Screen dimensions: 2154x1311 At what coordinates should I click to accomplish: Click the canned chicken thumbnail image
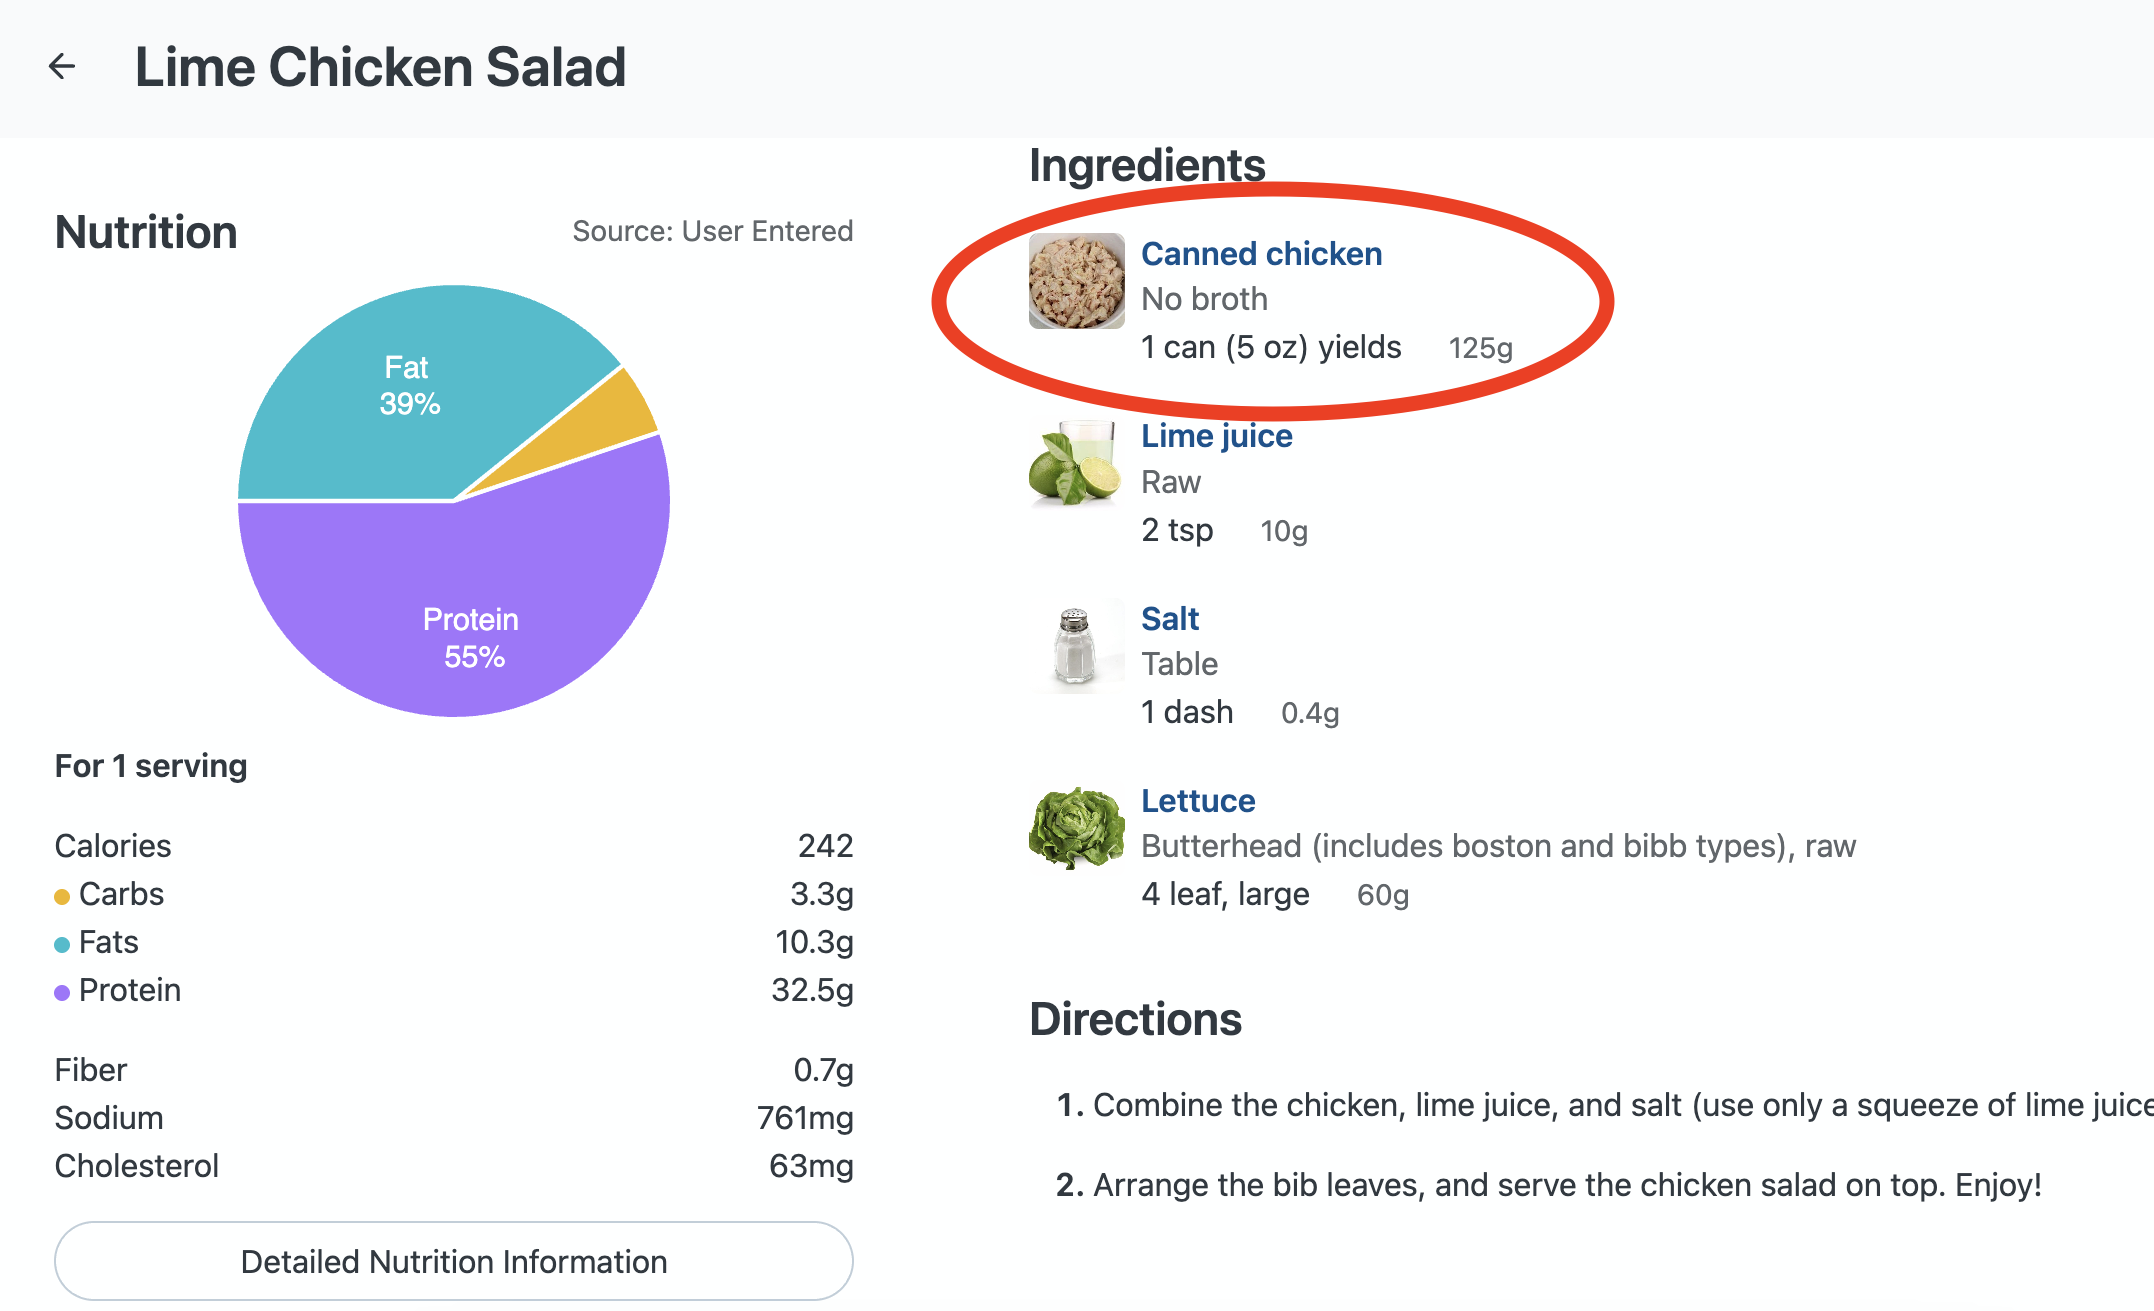[x=1076, y=281]
